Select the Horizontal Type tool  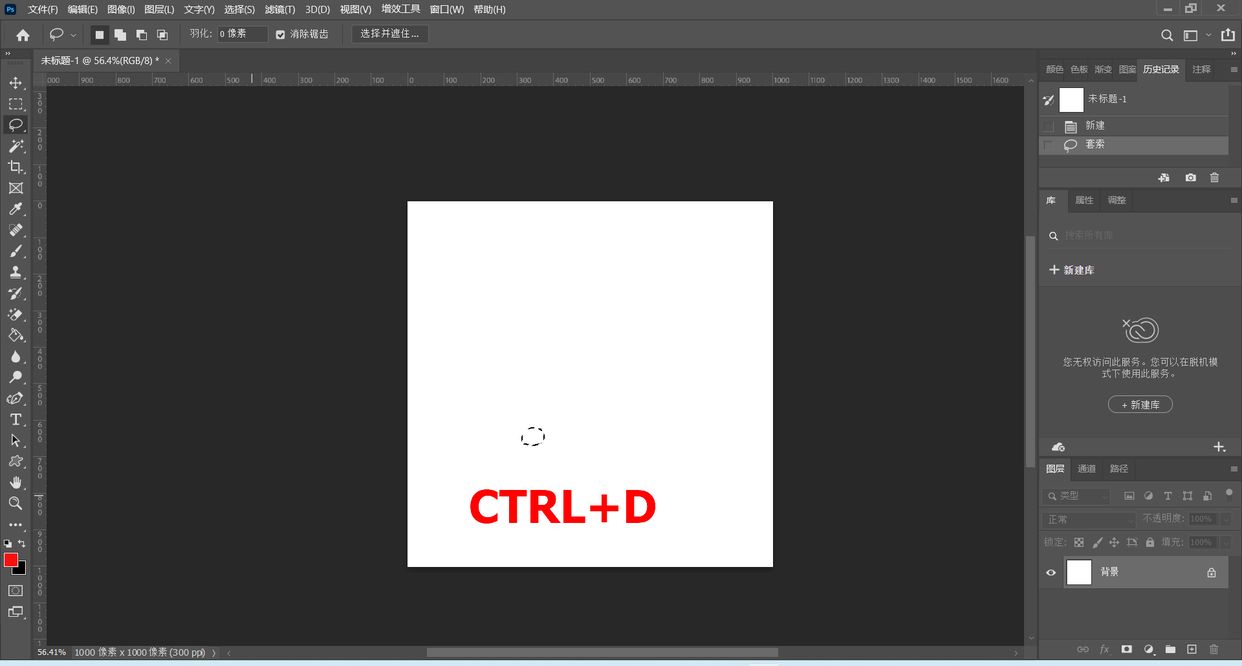[16, 419]
